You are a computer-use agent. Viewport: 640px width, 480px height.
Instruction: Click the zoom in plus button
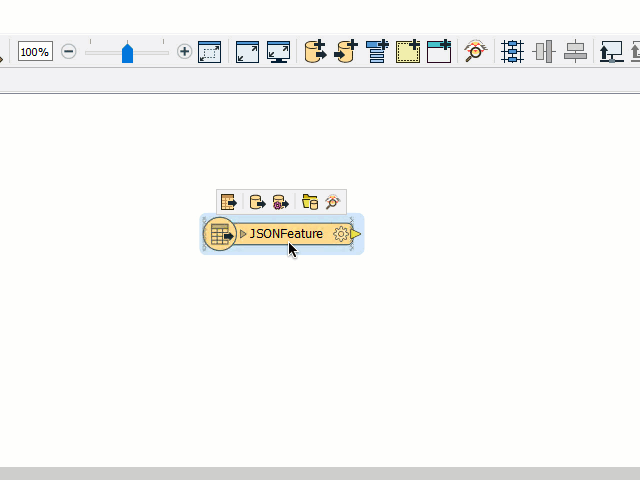[x=184, y=51]
